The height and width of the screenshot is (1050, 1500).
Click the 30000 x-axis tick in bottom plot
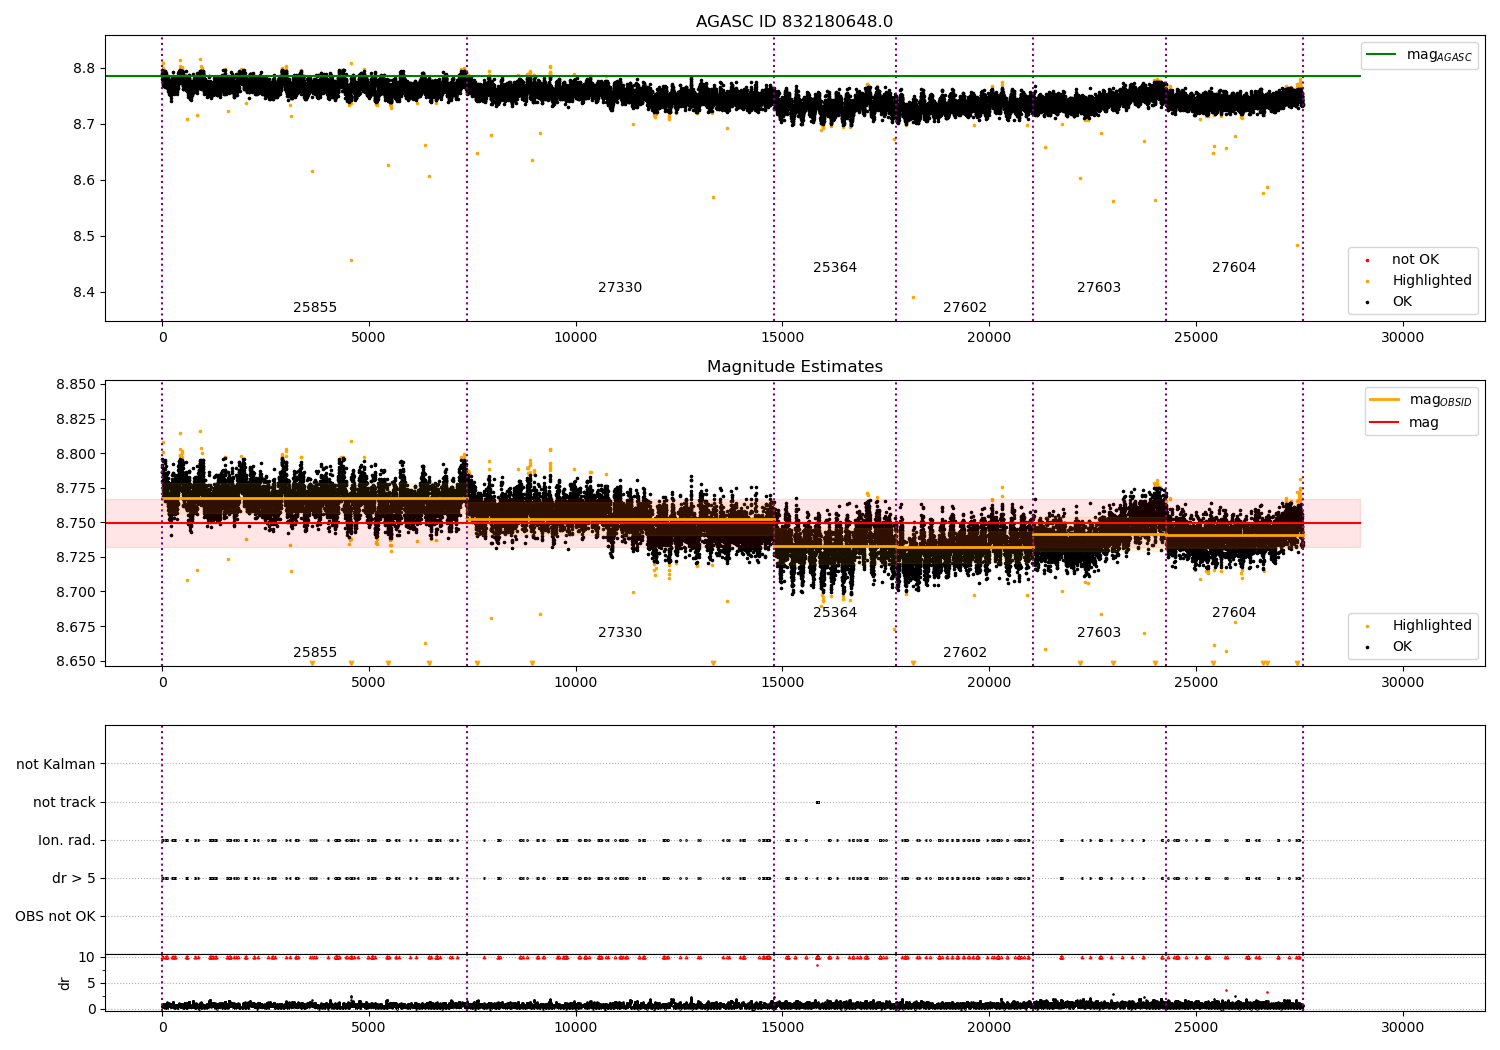pos(1402,1028)
